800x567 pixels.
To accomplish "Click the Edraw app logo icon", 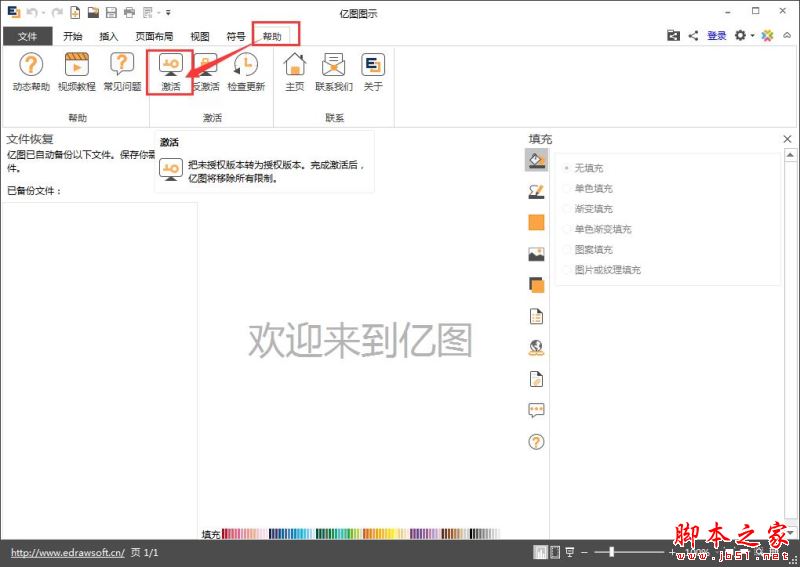I will click(14, 12).
